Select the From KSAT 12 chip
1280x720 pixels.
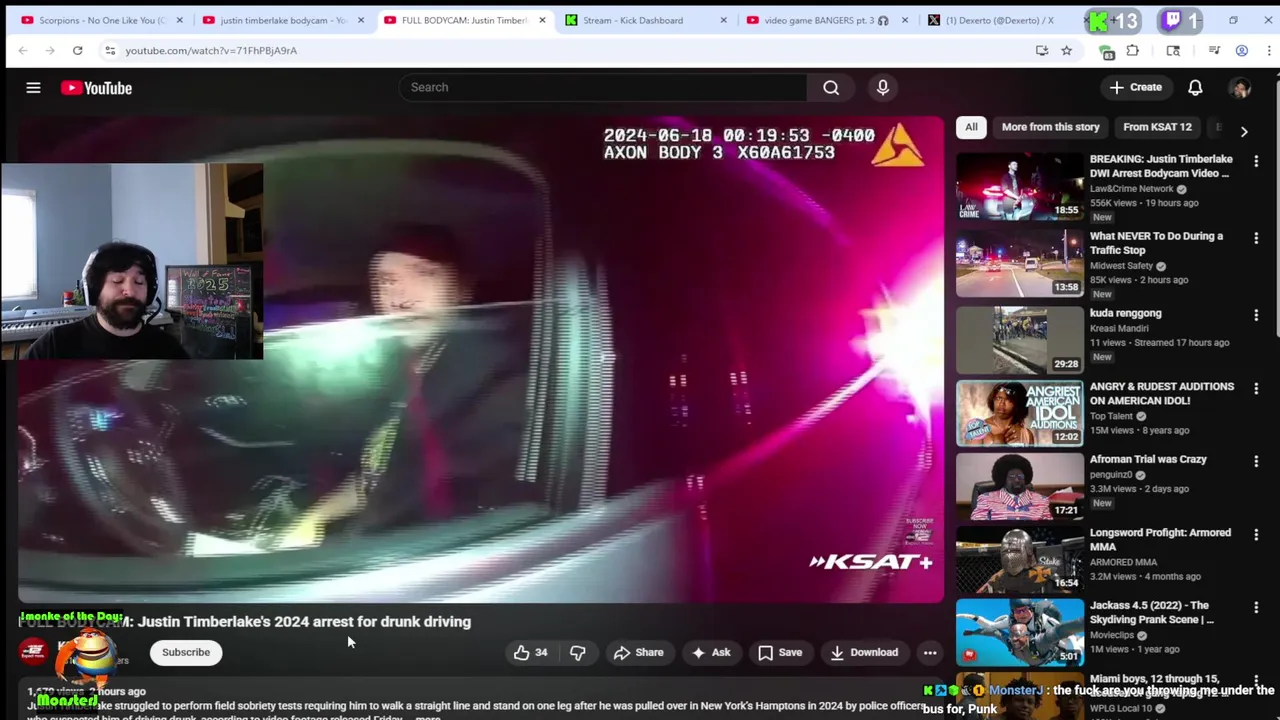(x=1157, y=127)
